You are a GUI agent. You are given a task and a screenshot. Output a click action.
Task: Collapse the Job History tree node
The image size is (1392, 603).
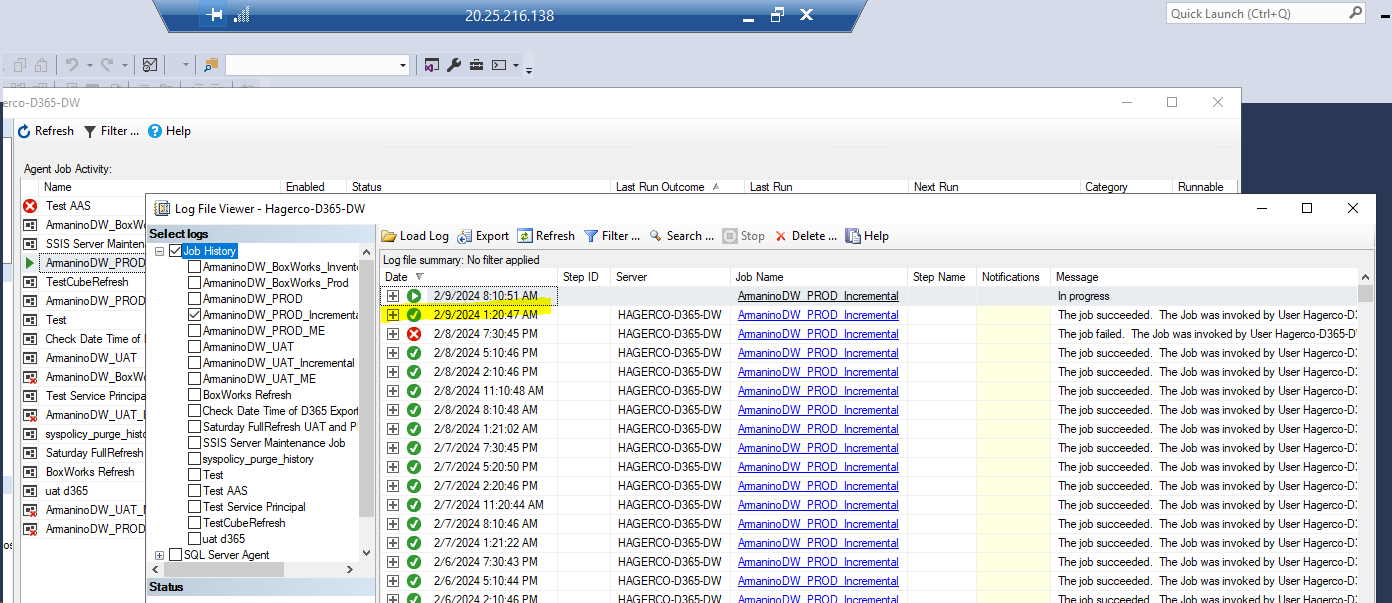click(x=159, y=251)
